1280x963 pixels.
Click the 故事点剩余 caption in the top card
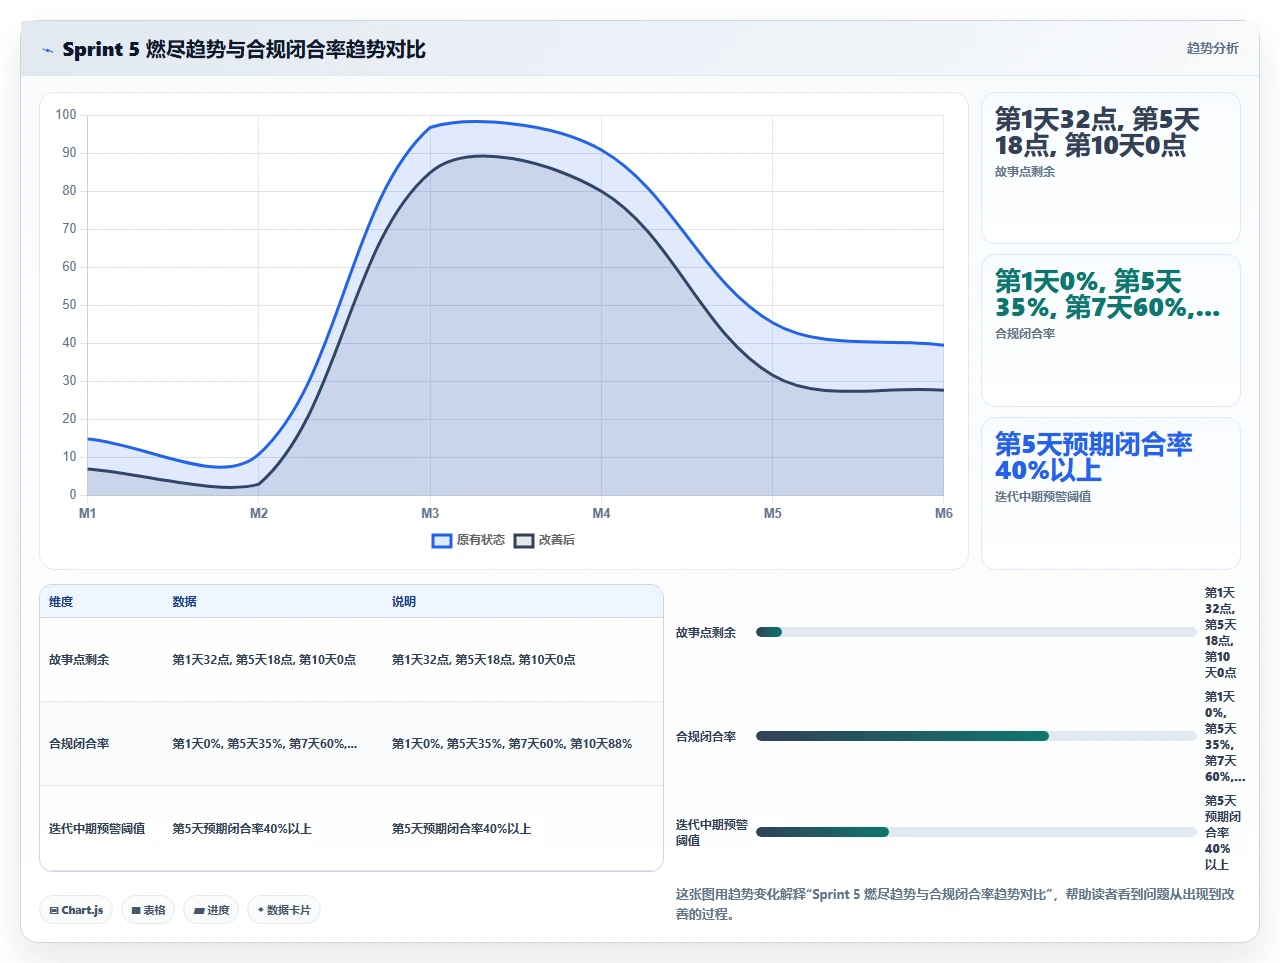pyautogui.click(x=1025, y=172)
